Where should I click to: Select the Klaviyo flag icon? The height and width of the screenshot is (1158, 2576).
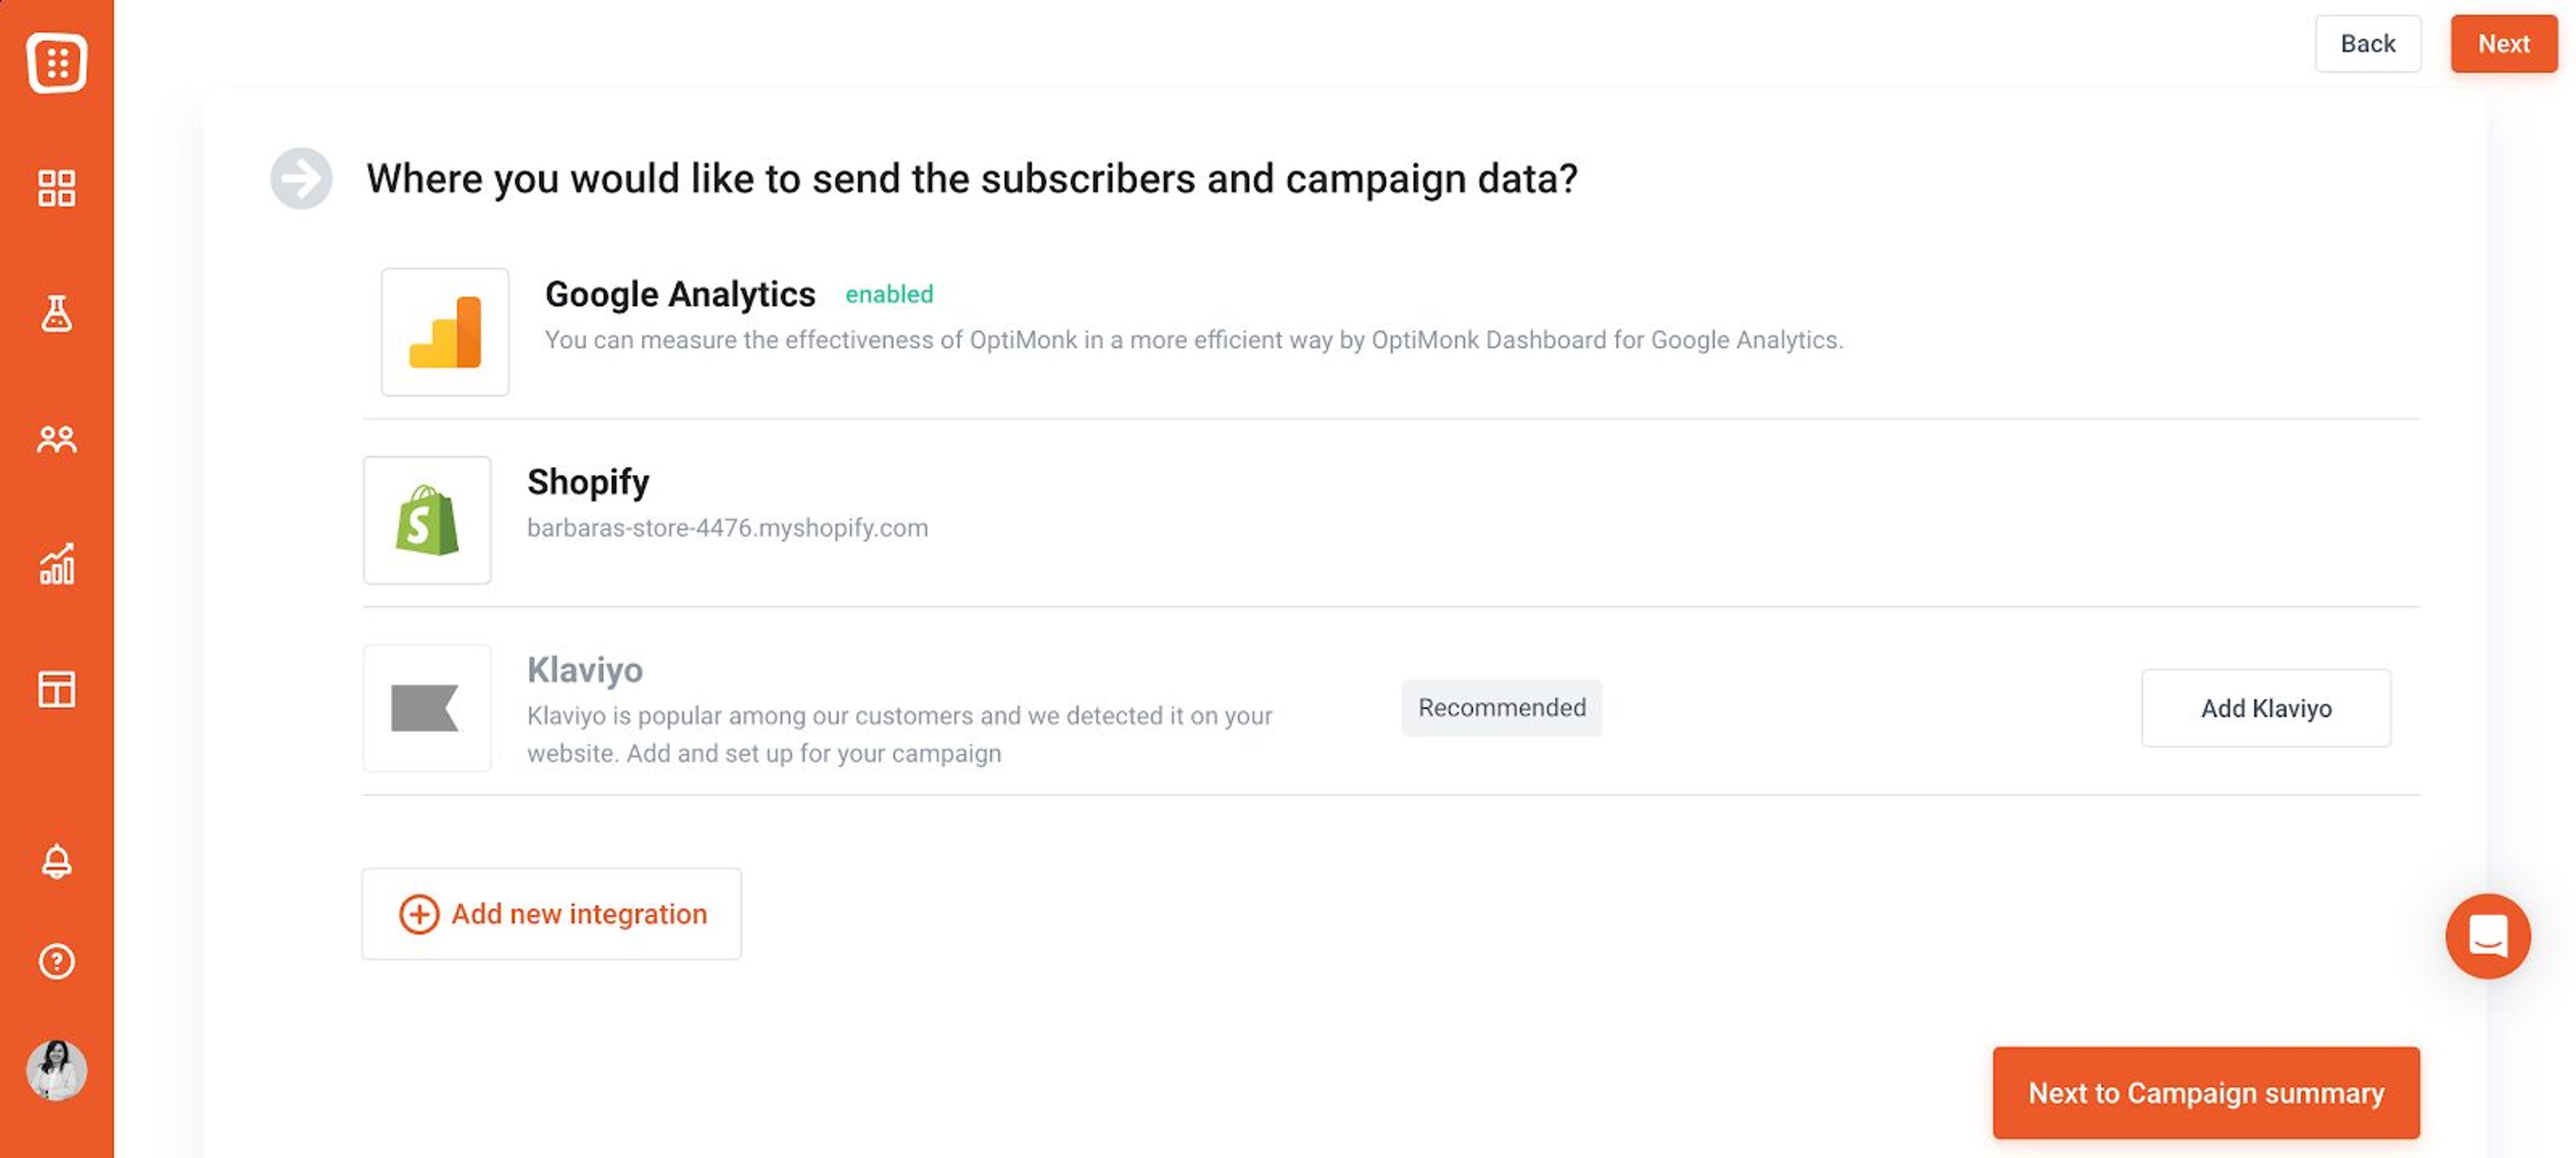427,707
